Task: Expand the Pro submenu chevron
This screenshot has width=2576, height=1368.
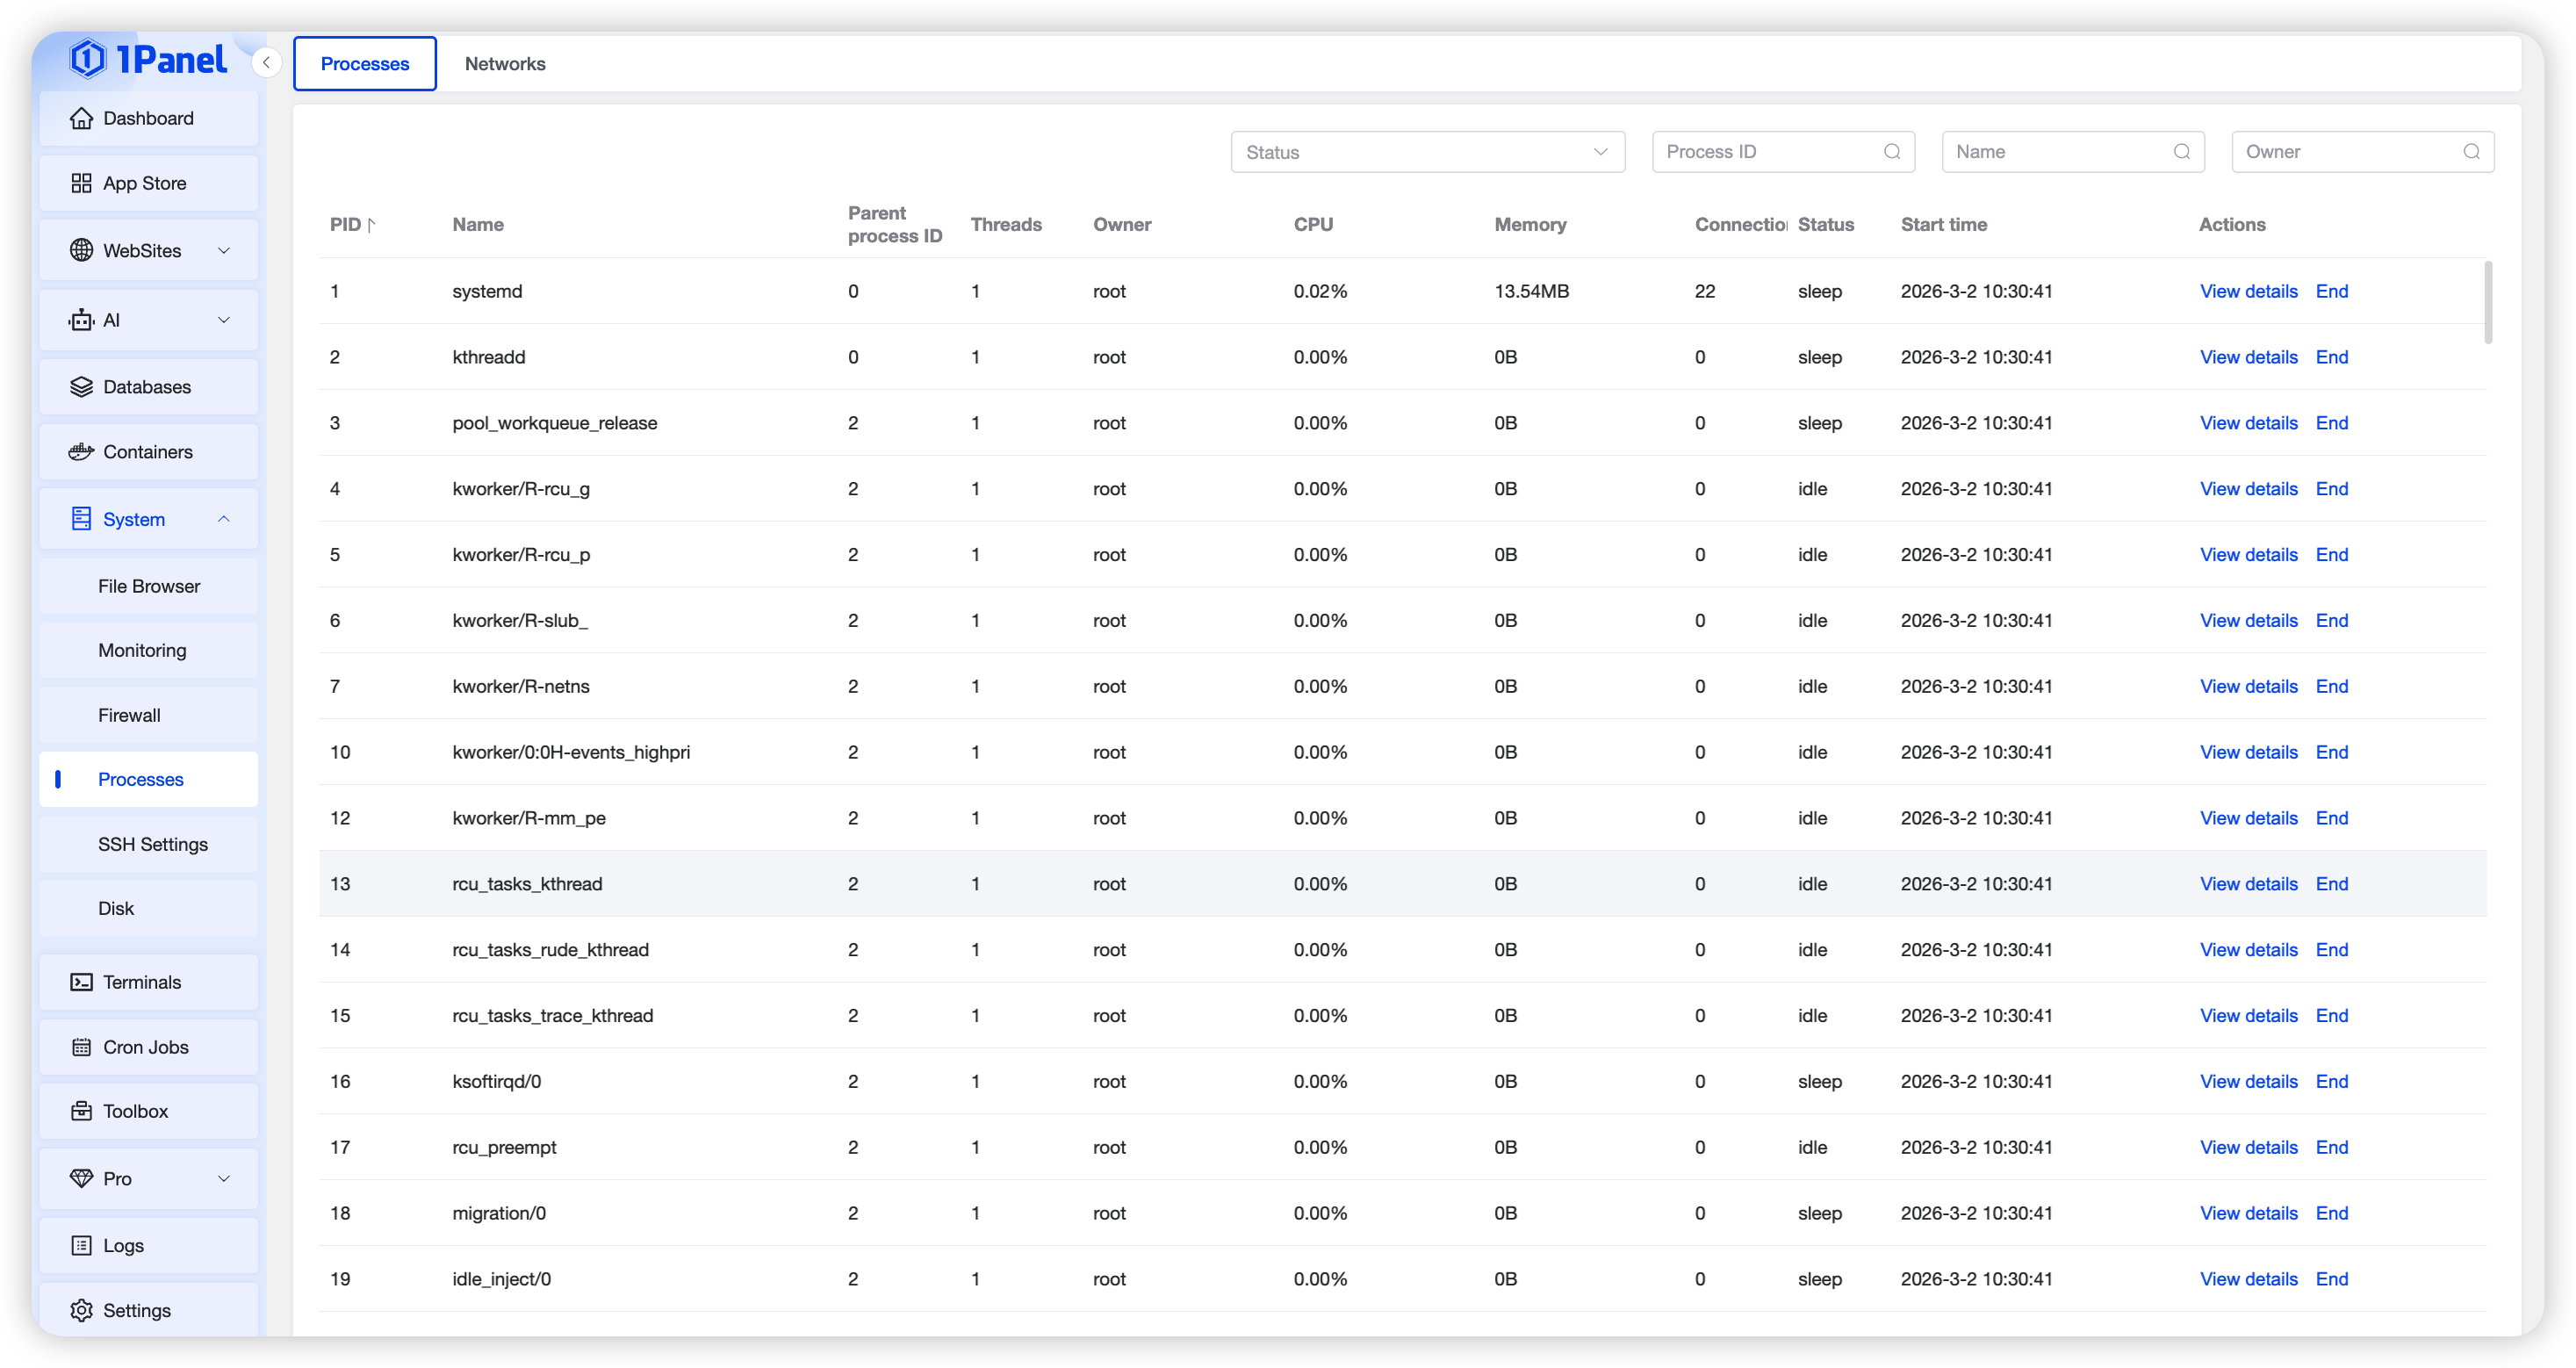Action: [224, 1178]
